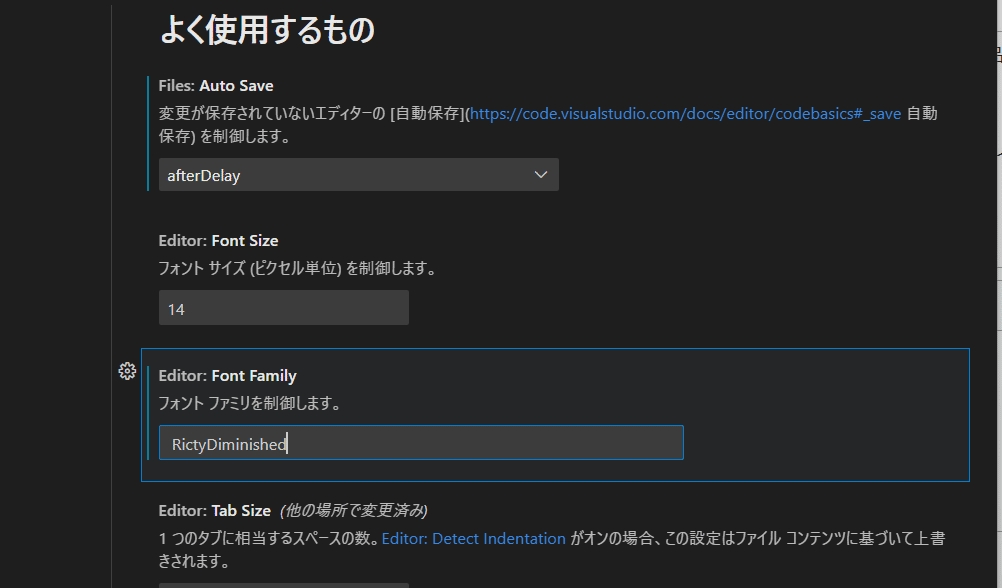
Task: Open the code.visualstudio.com codebasics link
Action: 686,114
